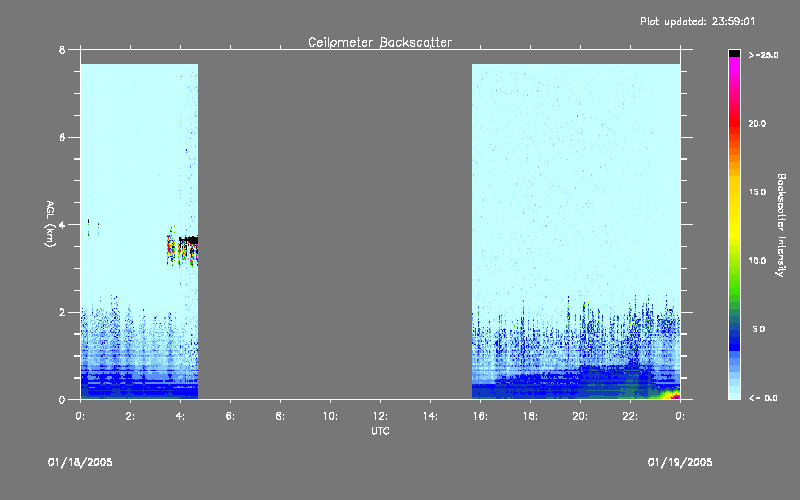Pick the black swatch atop the colorbar

click(734, 53)
